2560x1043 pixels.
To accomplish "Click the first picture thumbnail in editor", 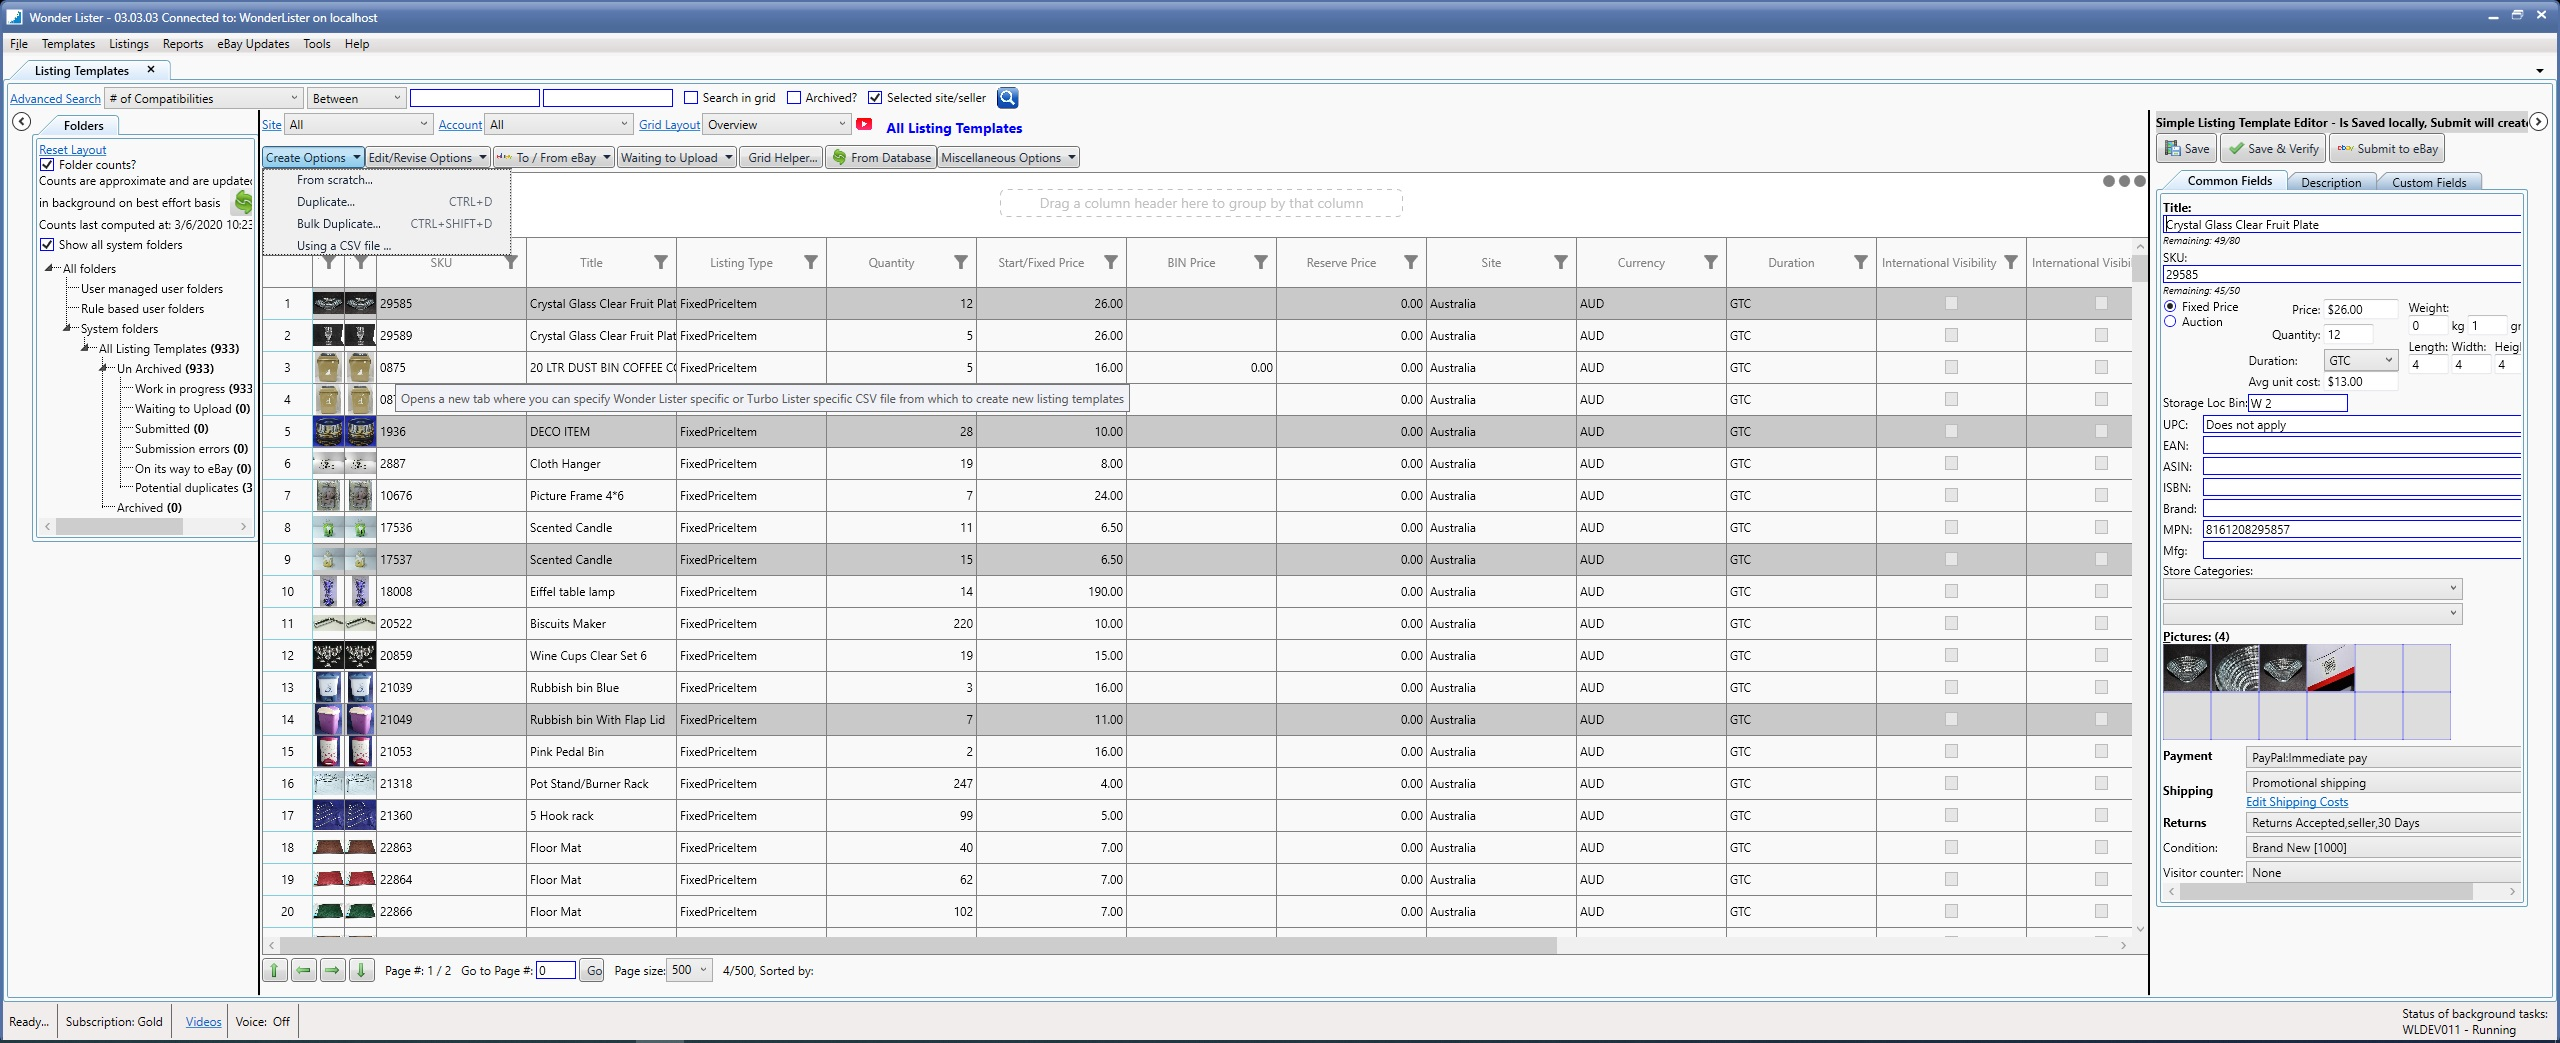I will (x=2186, y=668).
